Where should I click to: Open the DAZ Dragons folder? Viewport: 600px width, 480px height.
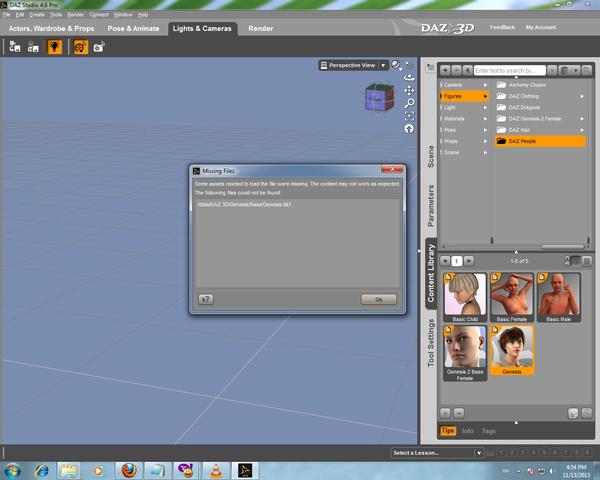[540, 108]
